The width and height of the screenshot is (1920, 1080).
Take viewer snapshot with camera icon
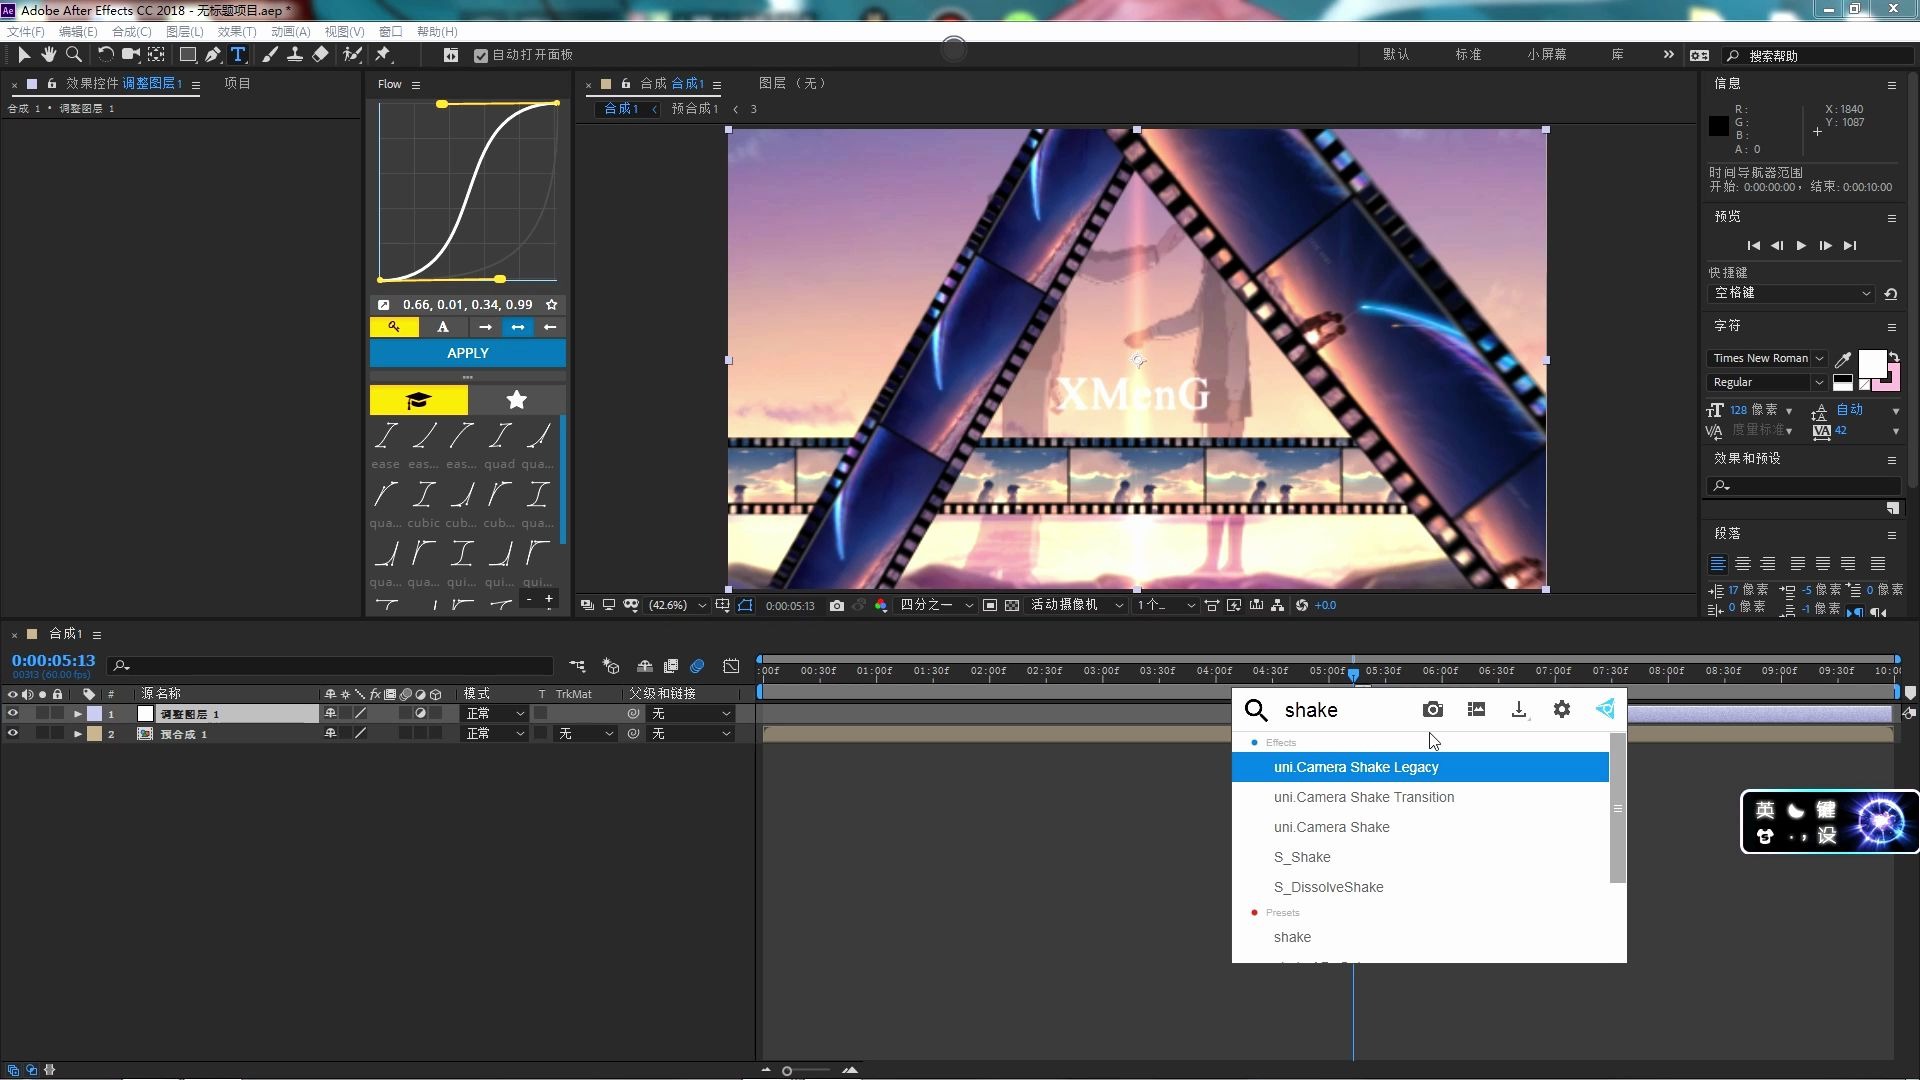click(837, 606)
